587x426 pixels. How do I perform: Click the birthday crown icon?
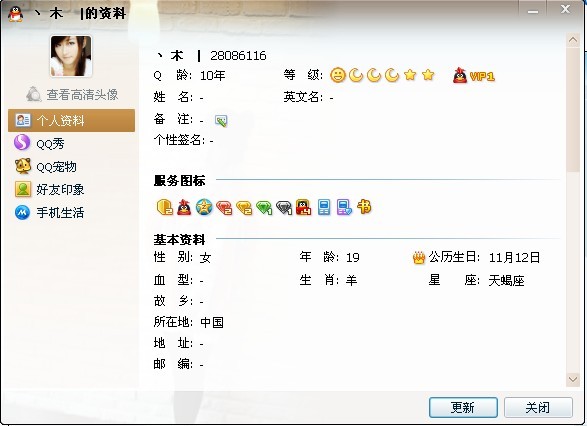click(419, 258)
